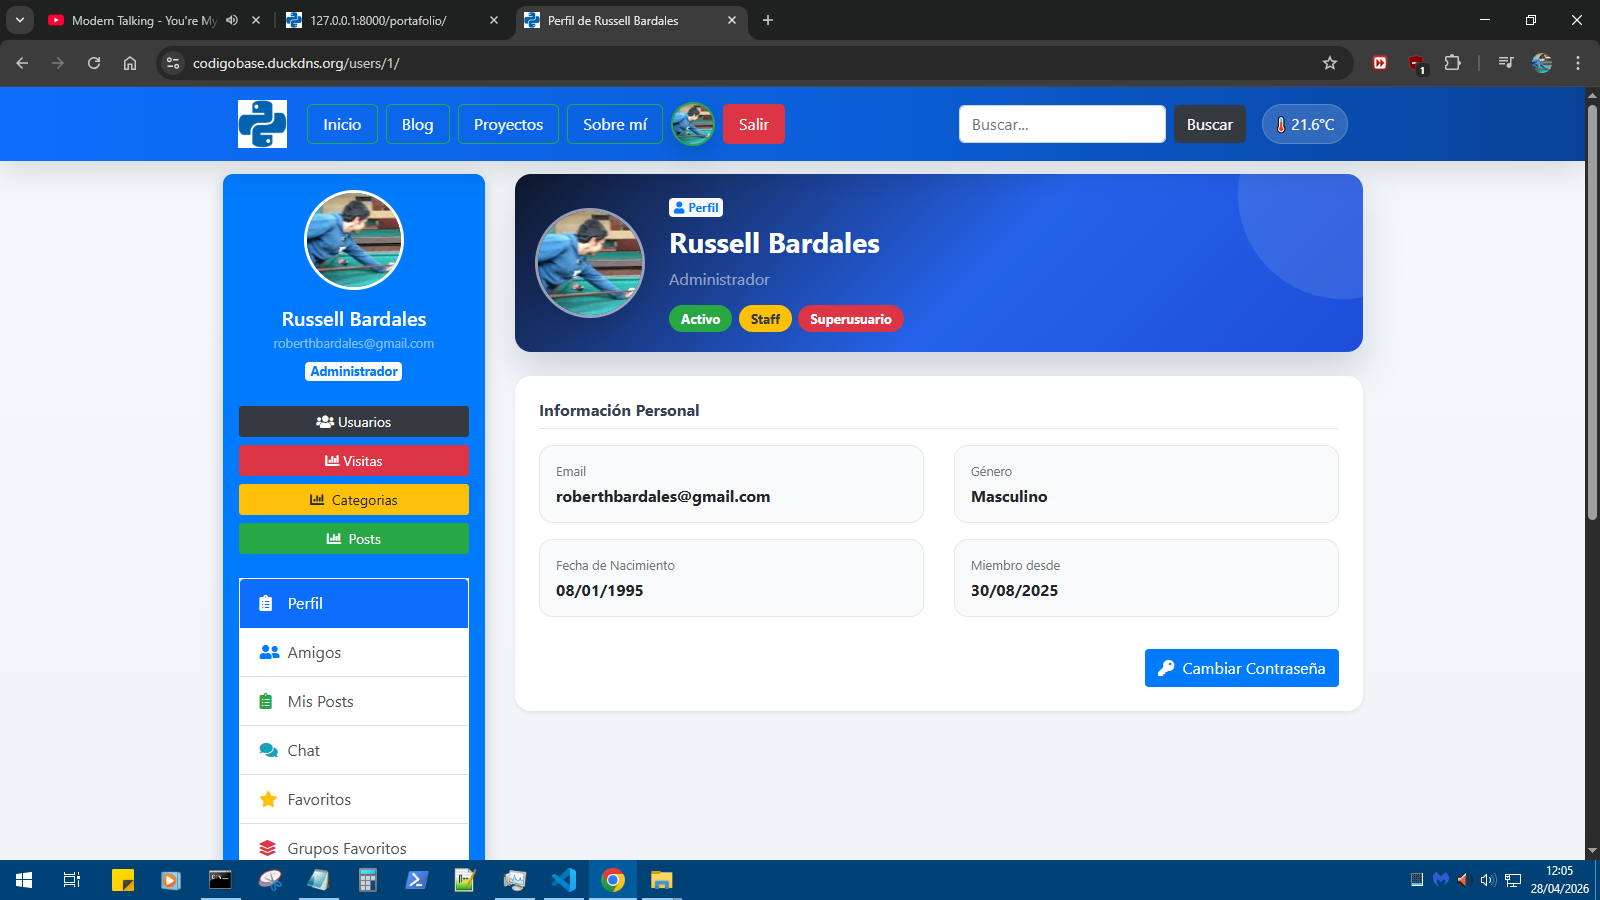The height and width of the screenshot is (900, 1600).
Task: Click the small Perfil label above the name
Action: [x=696, y=208]
